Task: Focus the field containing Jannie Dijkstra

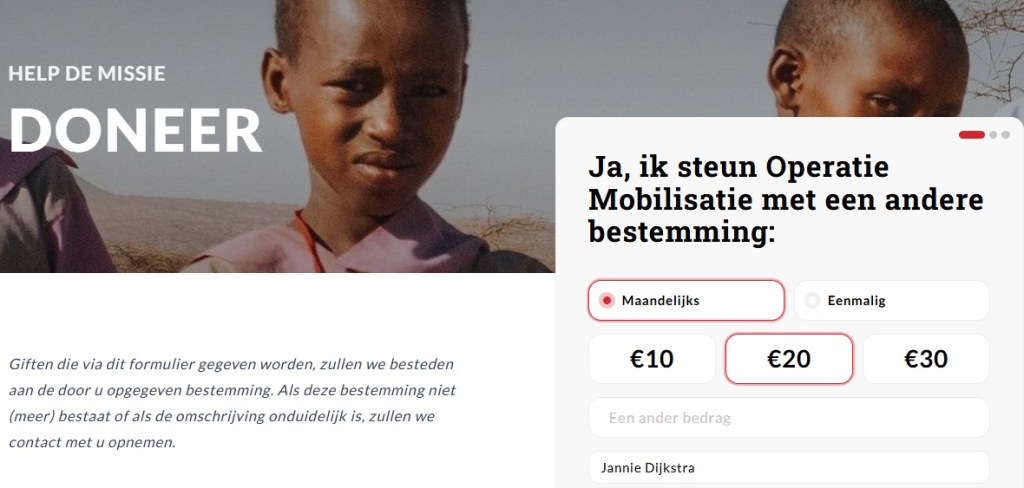Action: [x=789, y=468]
